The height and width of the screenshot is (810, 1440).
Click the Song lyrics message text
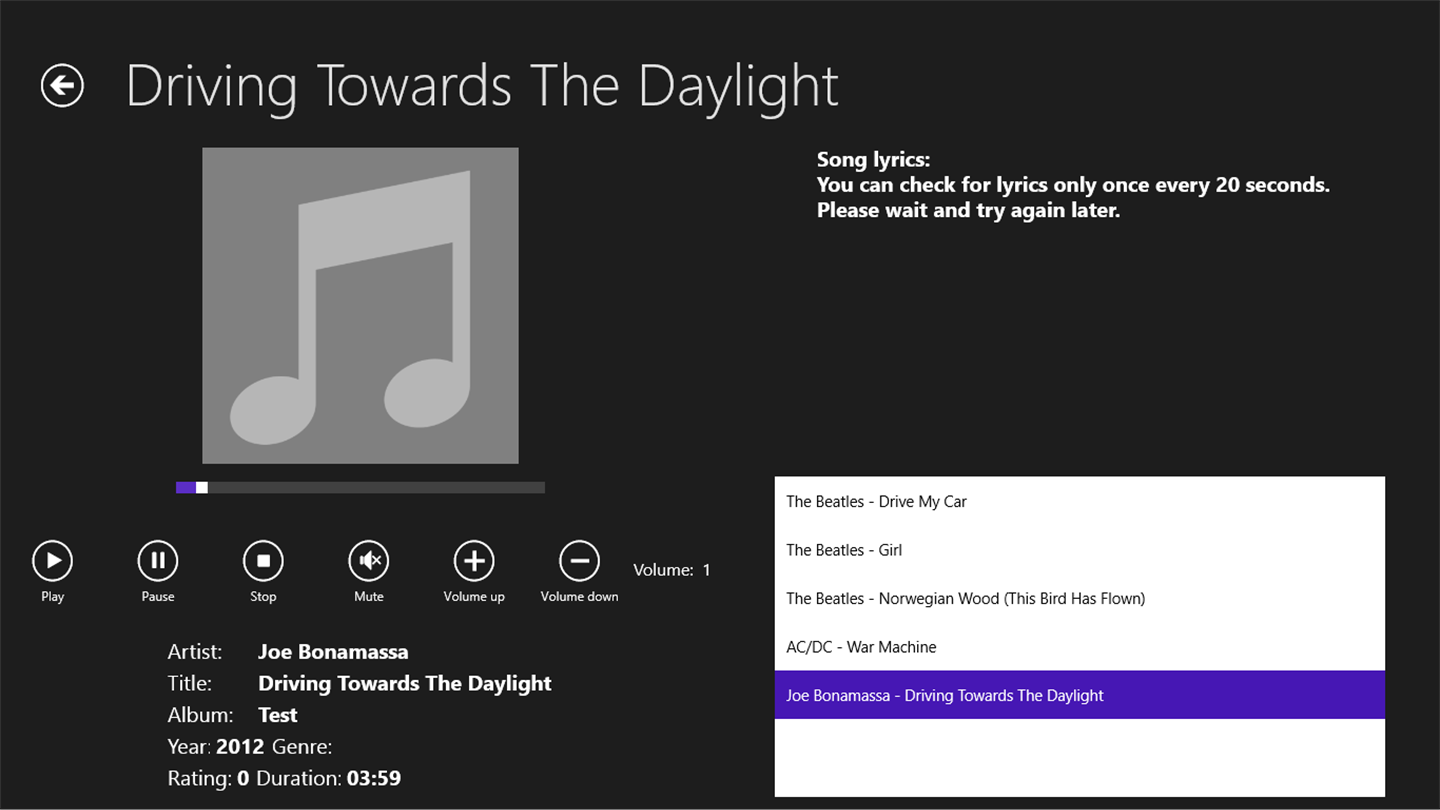tap(1072, 185)
